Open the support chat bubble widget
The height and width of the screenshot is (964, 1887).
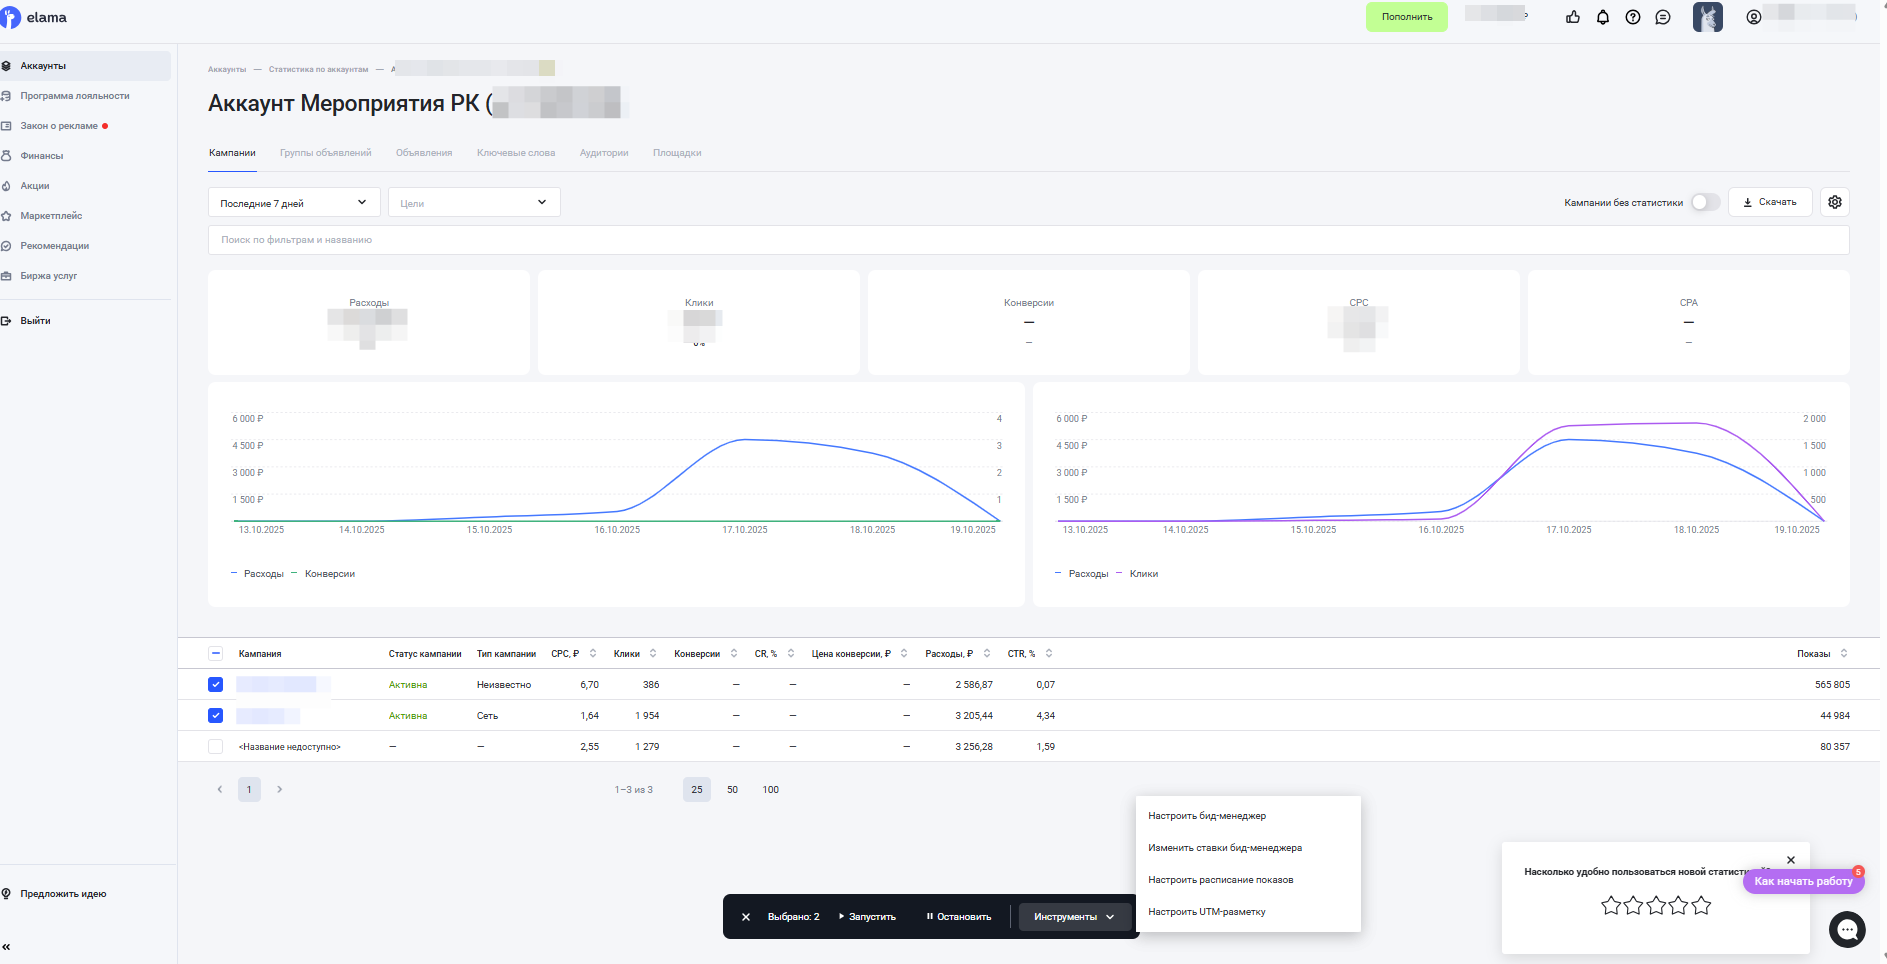(1847, 930)
